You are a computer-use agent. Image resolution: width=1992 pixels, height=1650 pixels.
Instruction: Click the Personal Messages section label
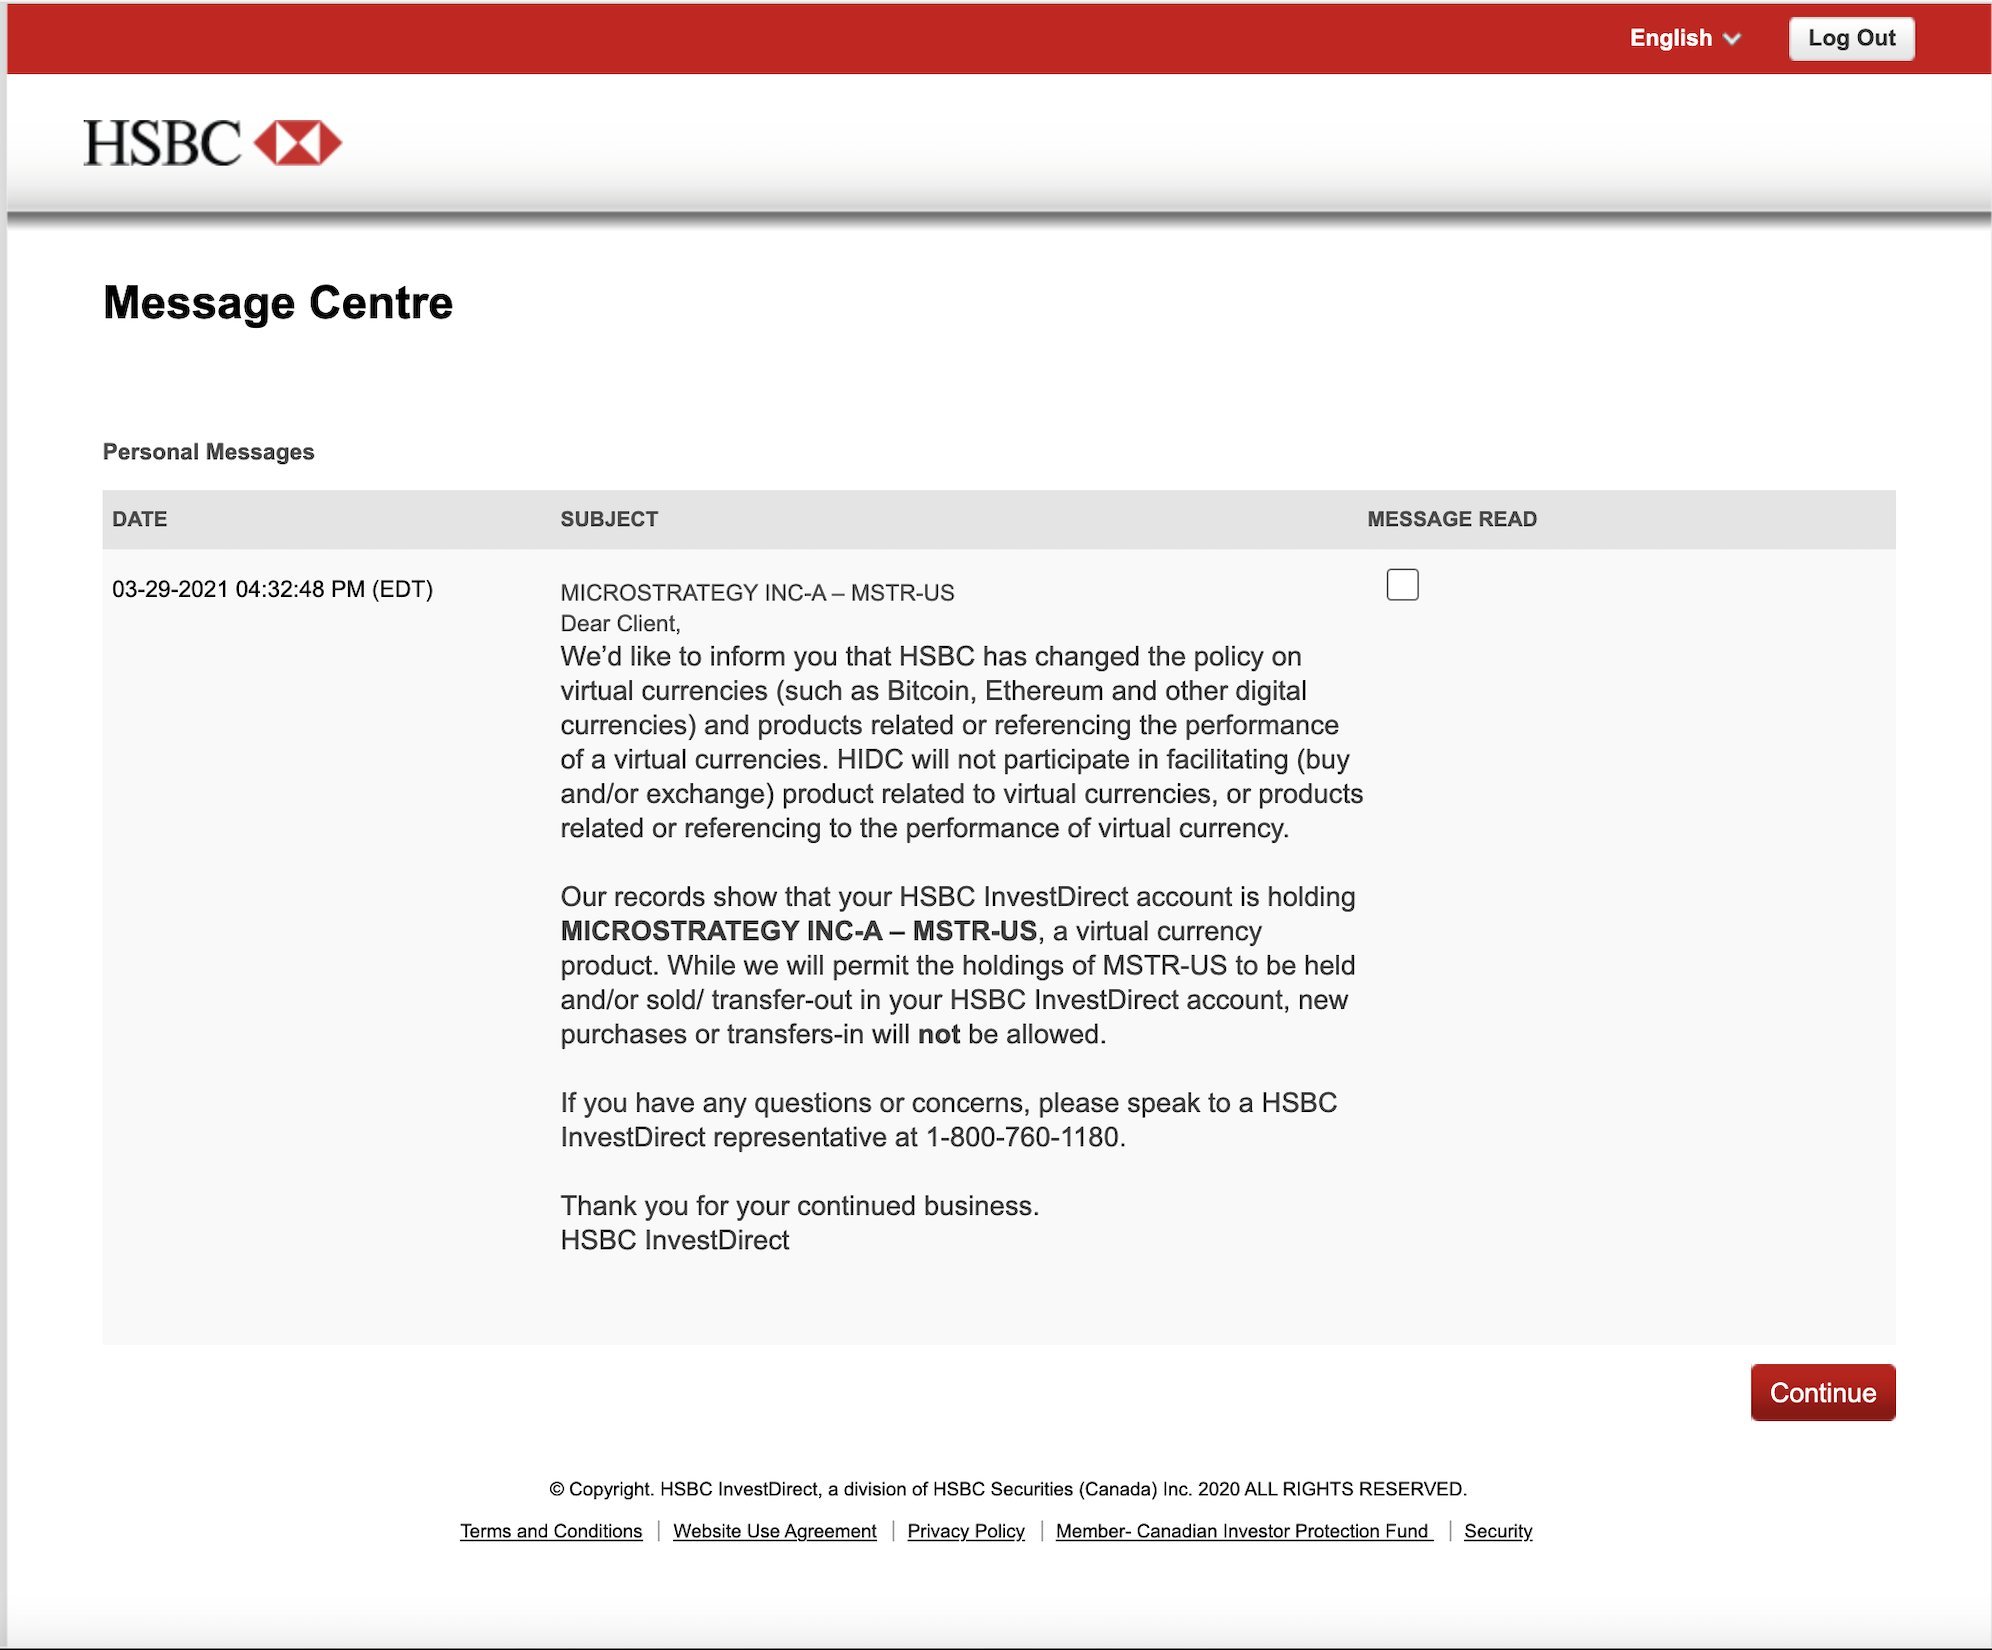(x=208, y=451)
